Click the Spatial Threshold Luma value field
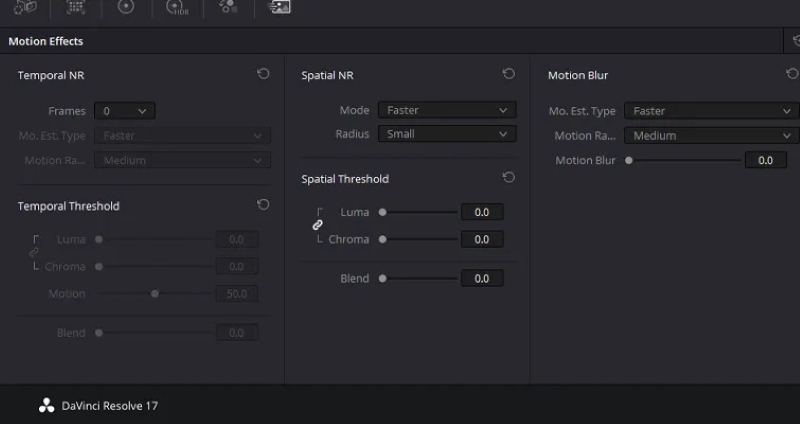Viewport: 800px width, 424px height. coord(482,212)
